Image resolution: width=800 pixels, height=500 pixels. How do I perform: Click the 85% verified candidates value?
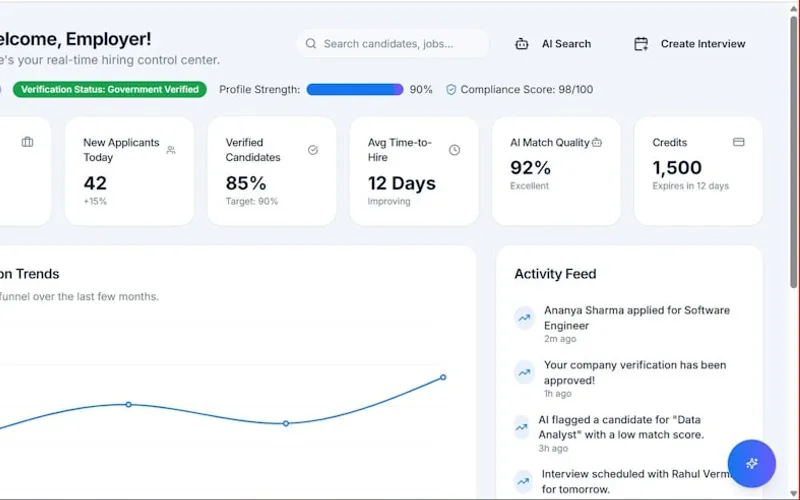[246, 183]
